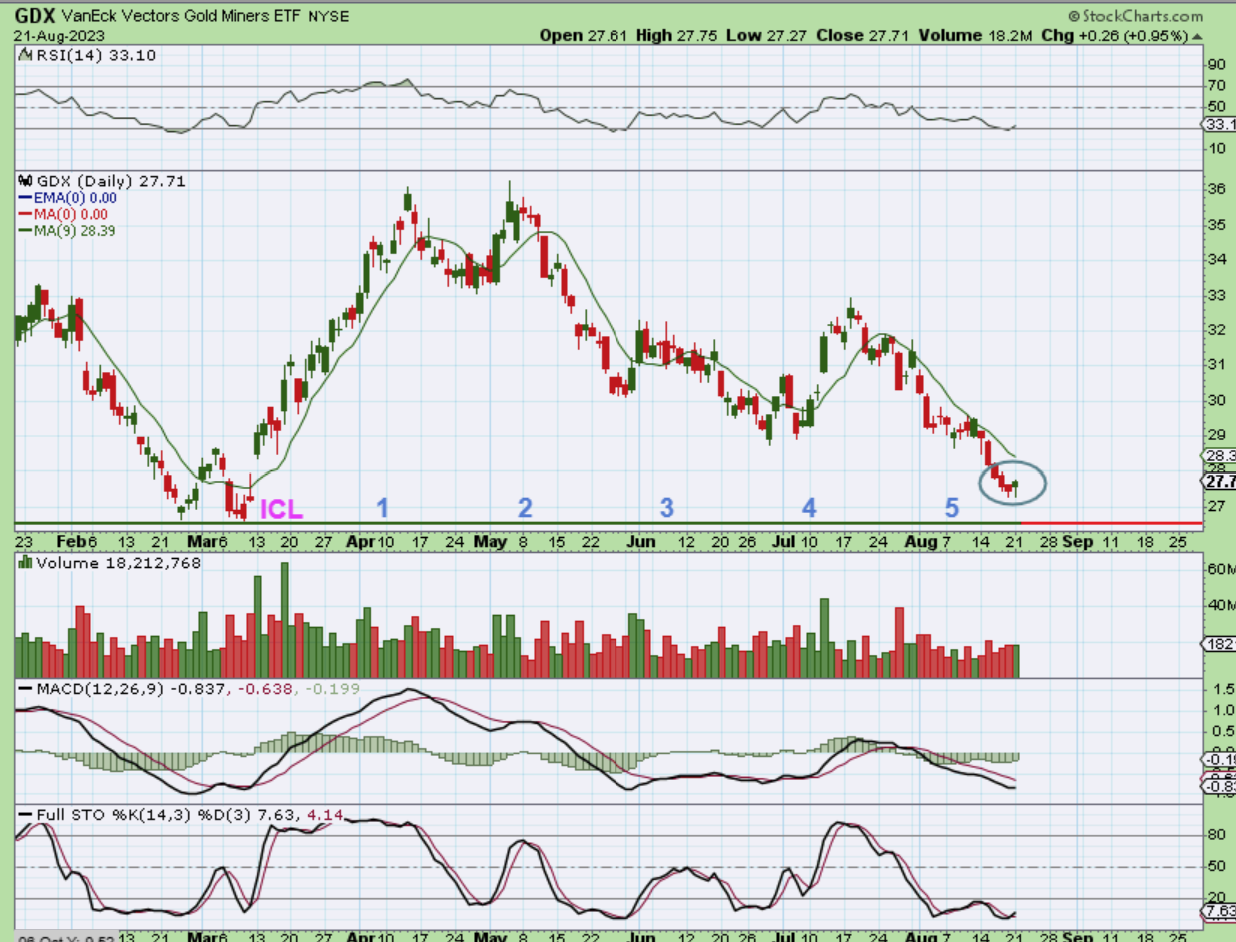Click the Apr label under the price panel
The height and width of the screenshot is (942, 1236).
pyautogui.click(x=359, y=541)
